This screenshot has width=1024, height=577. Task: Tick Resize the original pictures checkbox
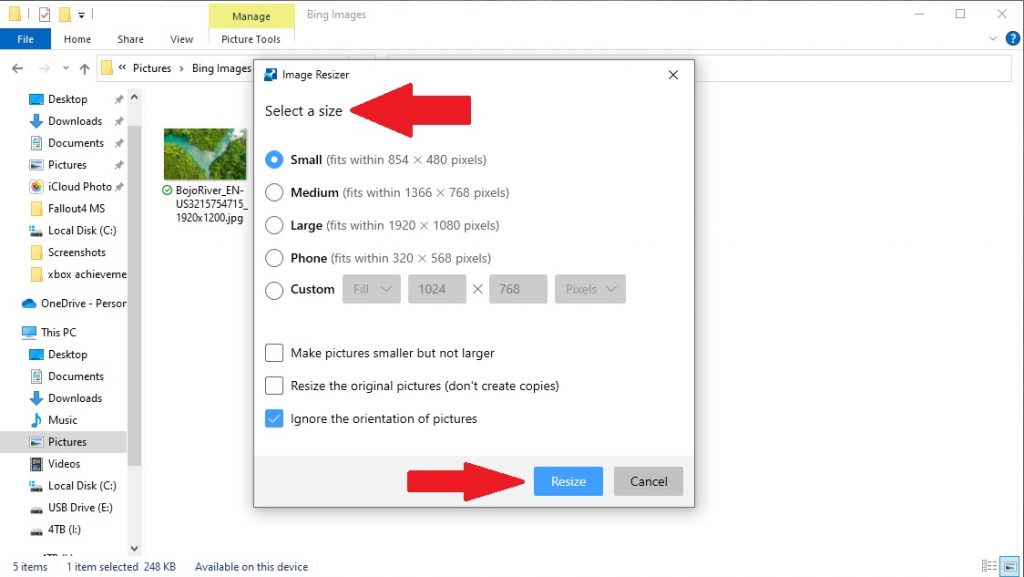[274, 386]
